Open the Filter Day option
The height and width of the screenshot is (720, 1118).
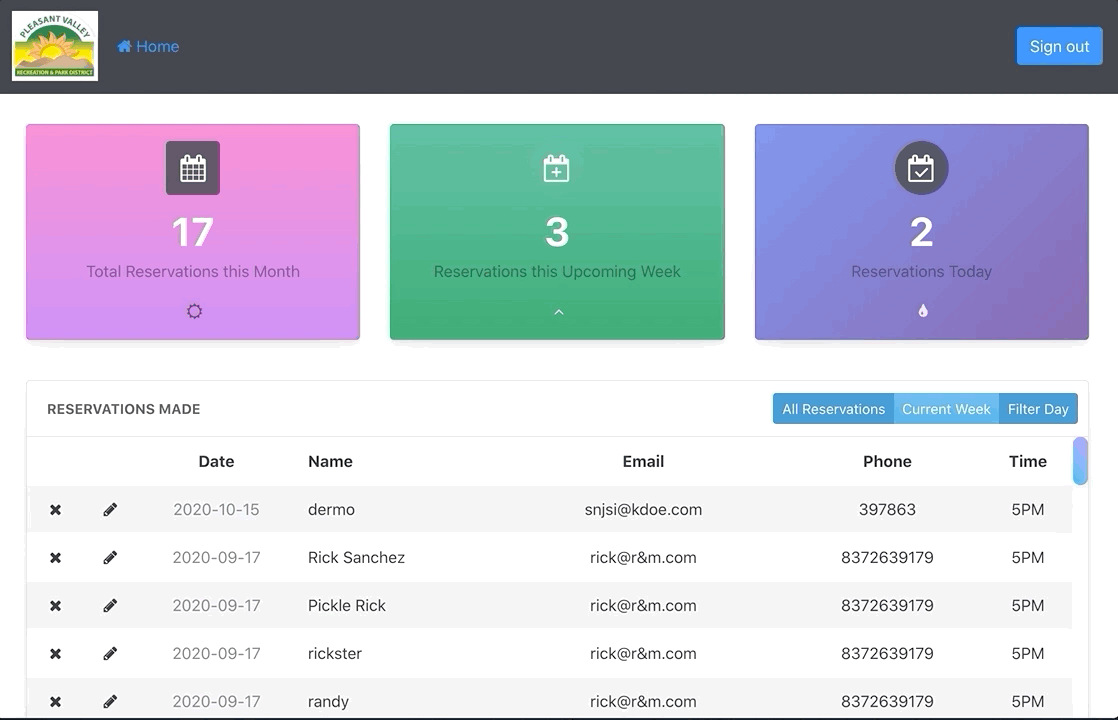tap(1038, 409)
